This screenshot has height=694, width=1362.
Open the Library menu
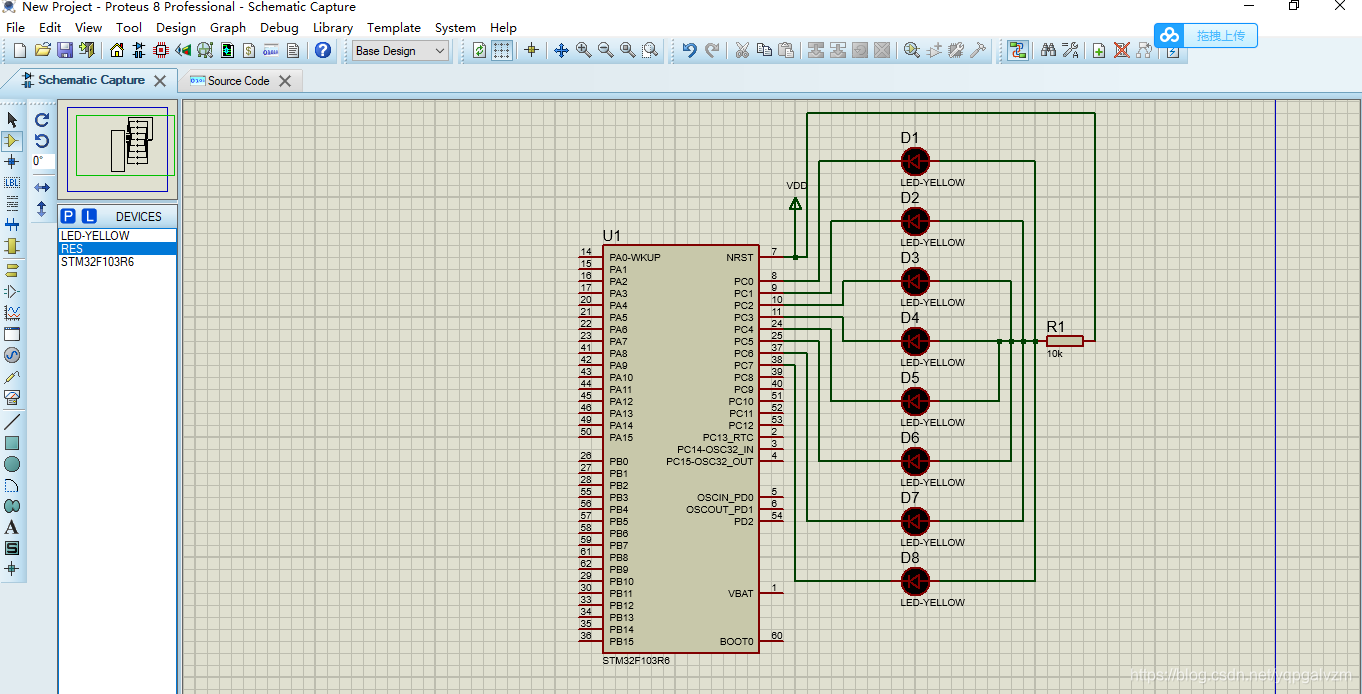(333, 28)
